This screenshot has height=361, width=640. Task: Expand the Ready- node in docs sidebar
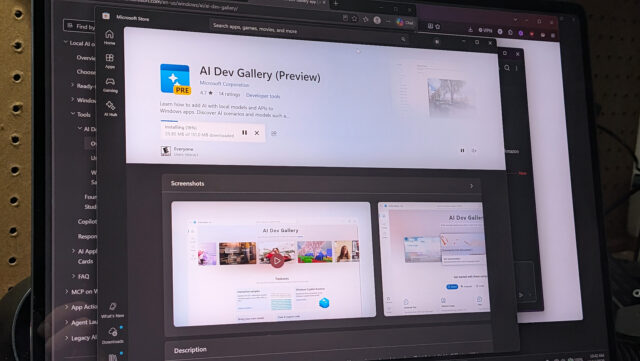[x=73, y=85]
